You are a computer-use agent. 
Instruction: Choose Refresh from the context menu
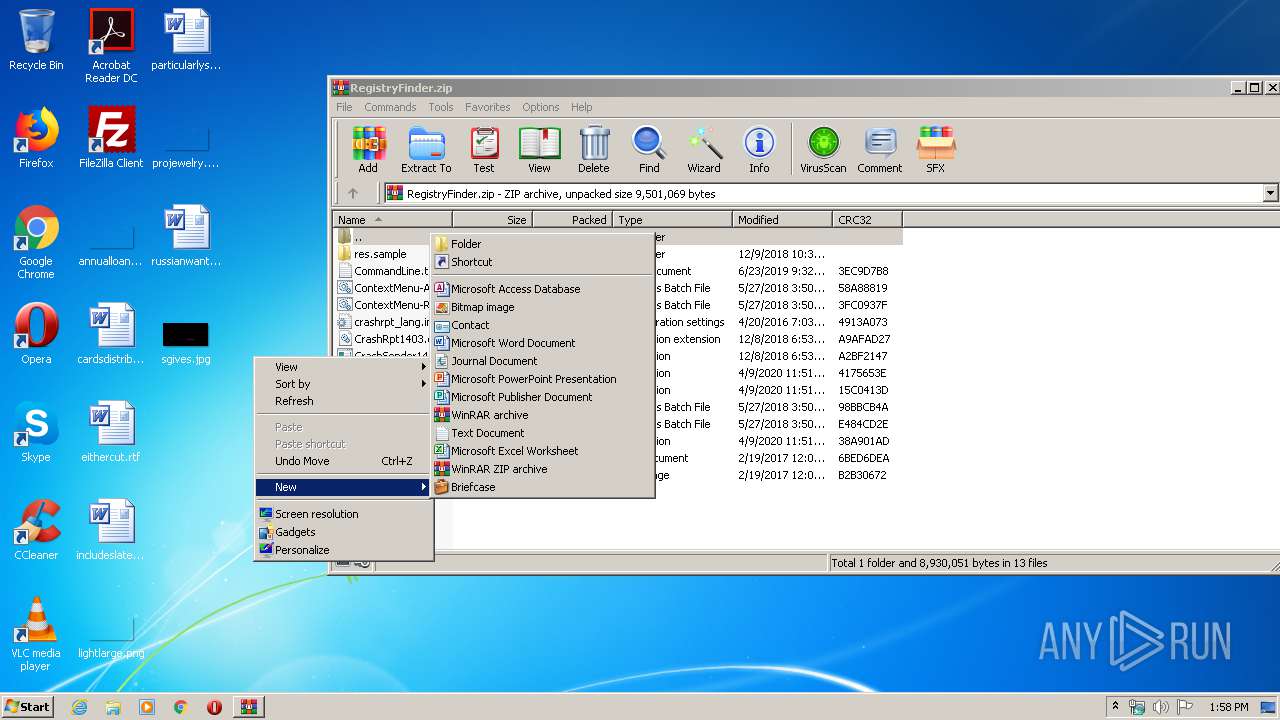342,401
